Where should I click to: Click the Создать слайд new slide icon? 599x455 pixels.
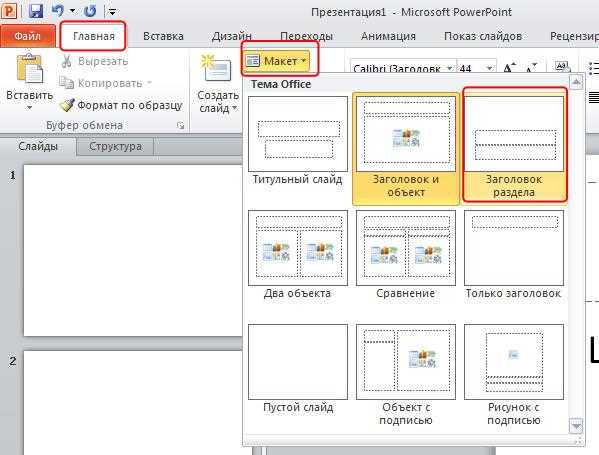(x=217, y=69)
